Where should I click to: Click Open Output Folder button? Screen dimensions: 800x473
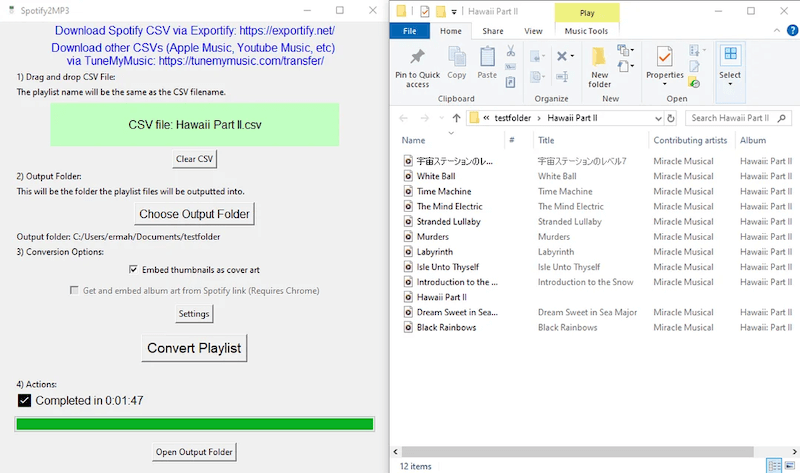coord(194,452)
